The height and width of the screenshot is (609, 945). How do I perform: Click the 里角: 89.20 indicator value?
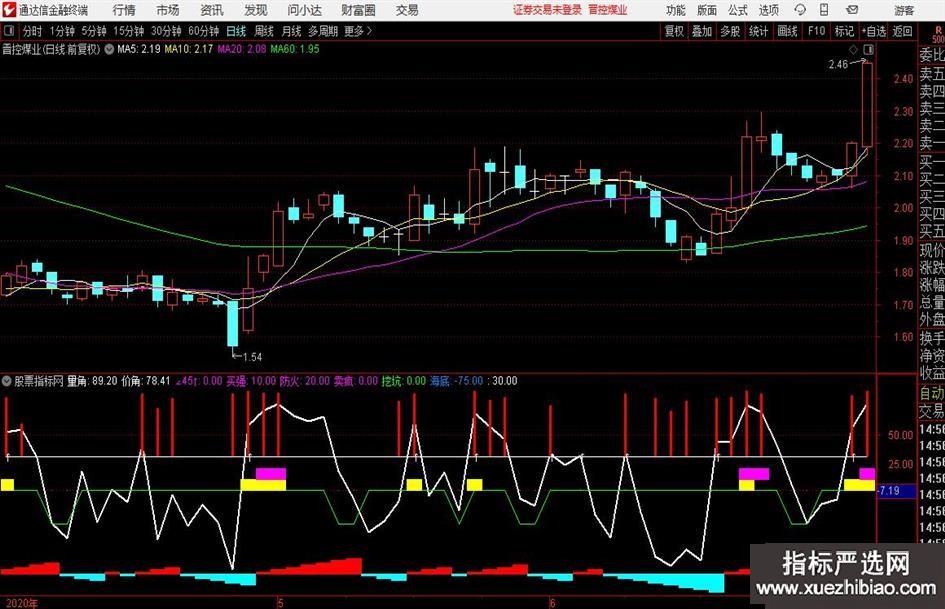[x=92, y=381]
